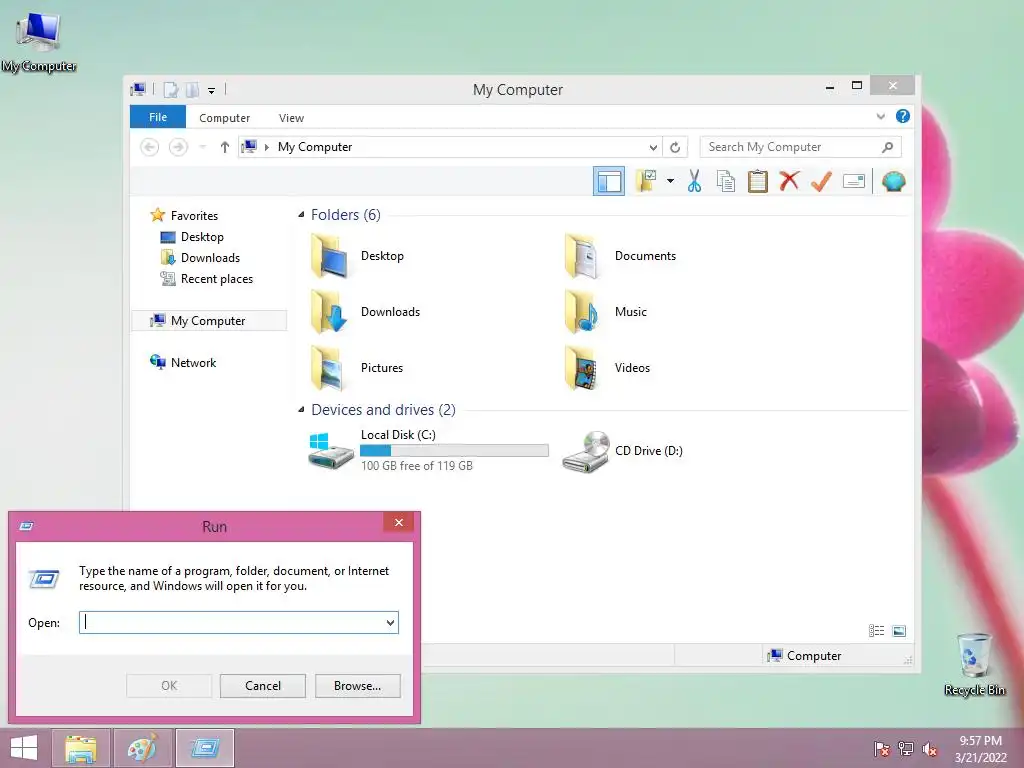Open the dropdown arrow beside folder options icon
The width and height of the screenshot is (1024, 768).
point(670,181)
